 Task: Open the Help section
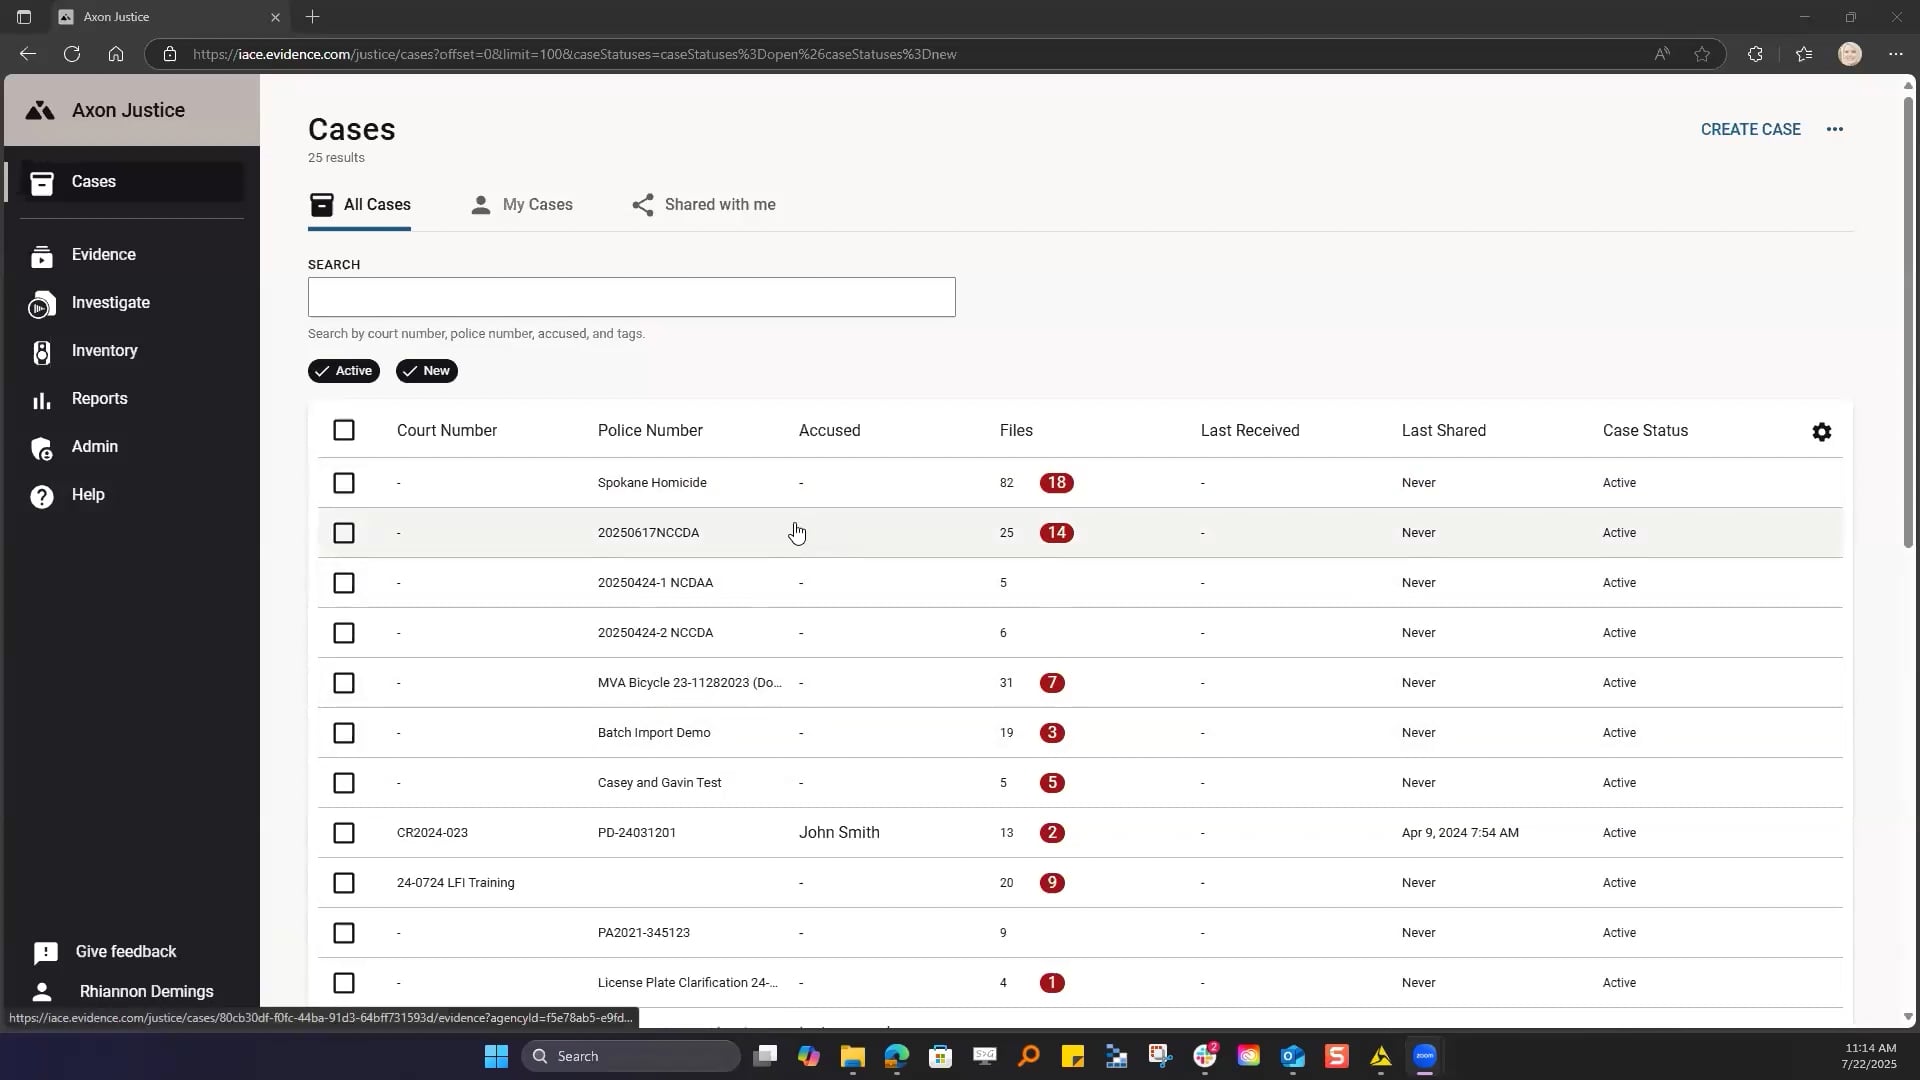[x=89, y=493]
